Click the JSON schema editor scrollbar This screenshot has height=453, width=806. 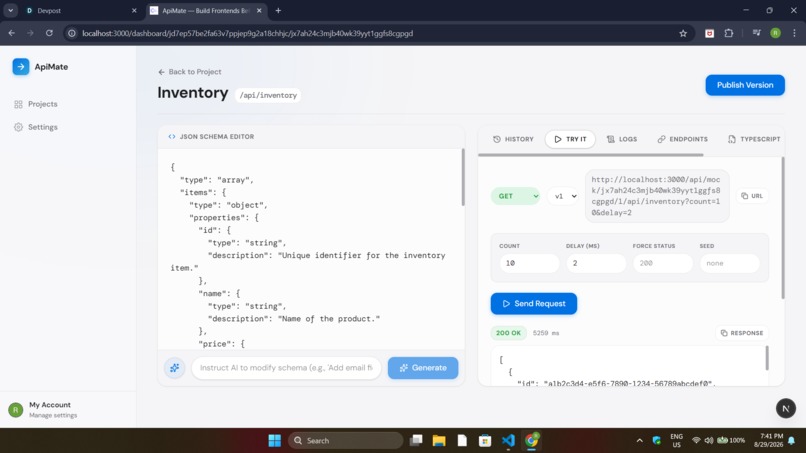coord(463,177)
